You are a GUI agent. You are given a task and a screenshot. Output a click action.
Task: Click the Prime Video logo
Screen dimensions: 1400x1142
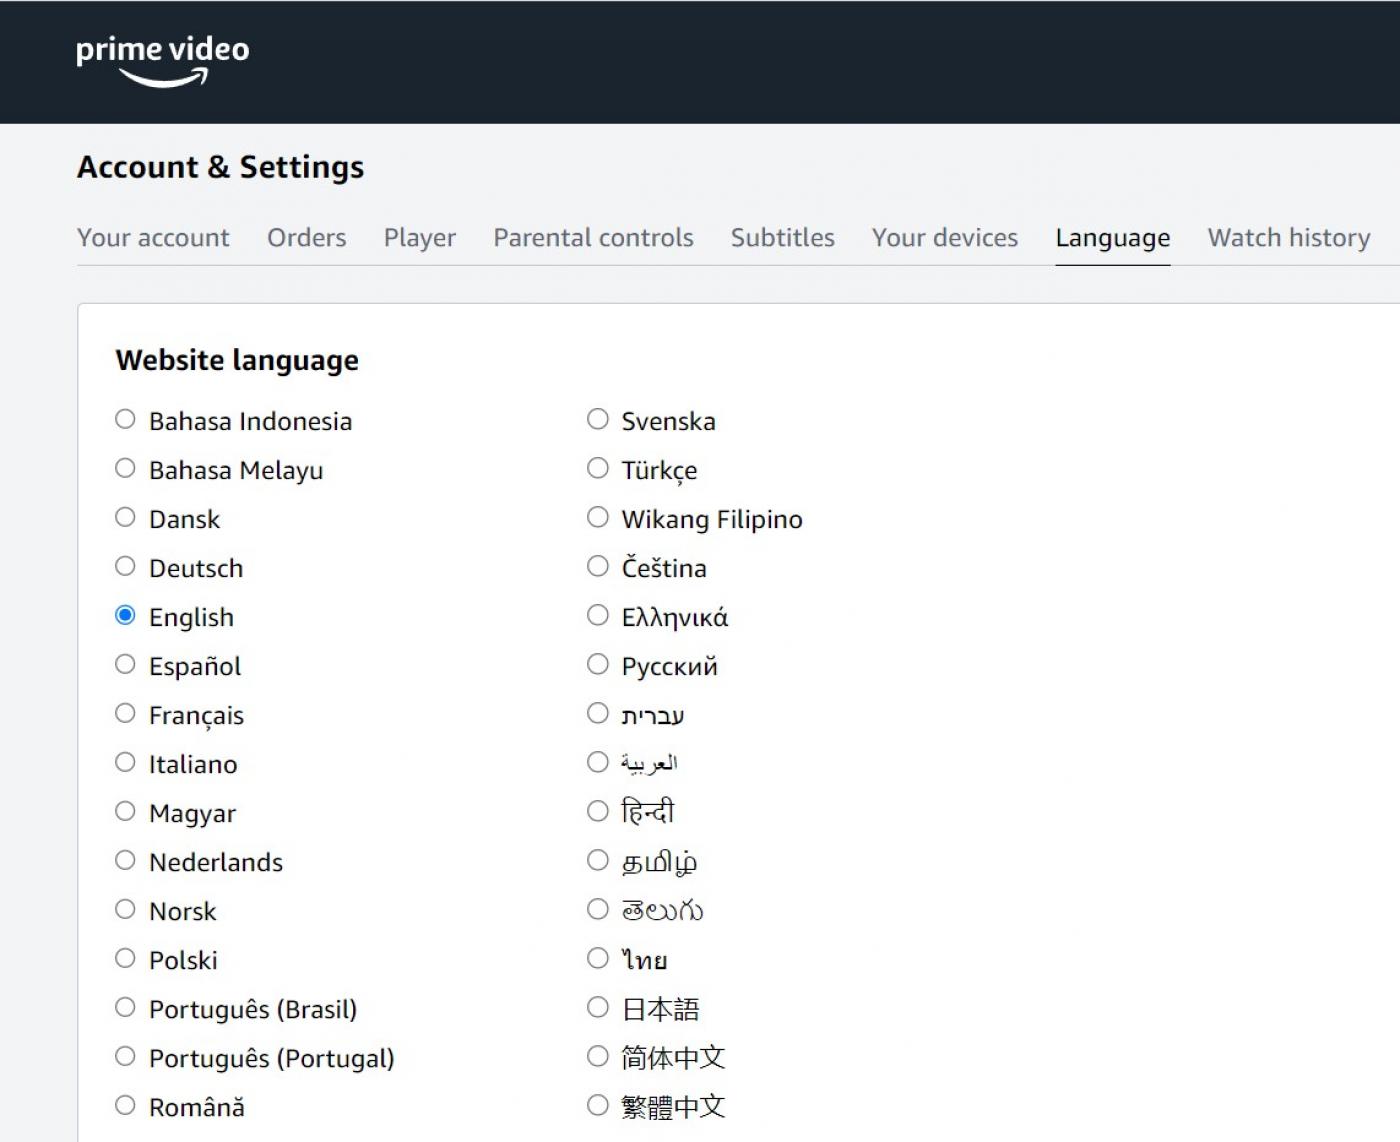coord(161,58)
